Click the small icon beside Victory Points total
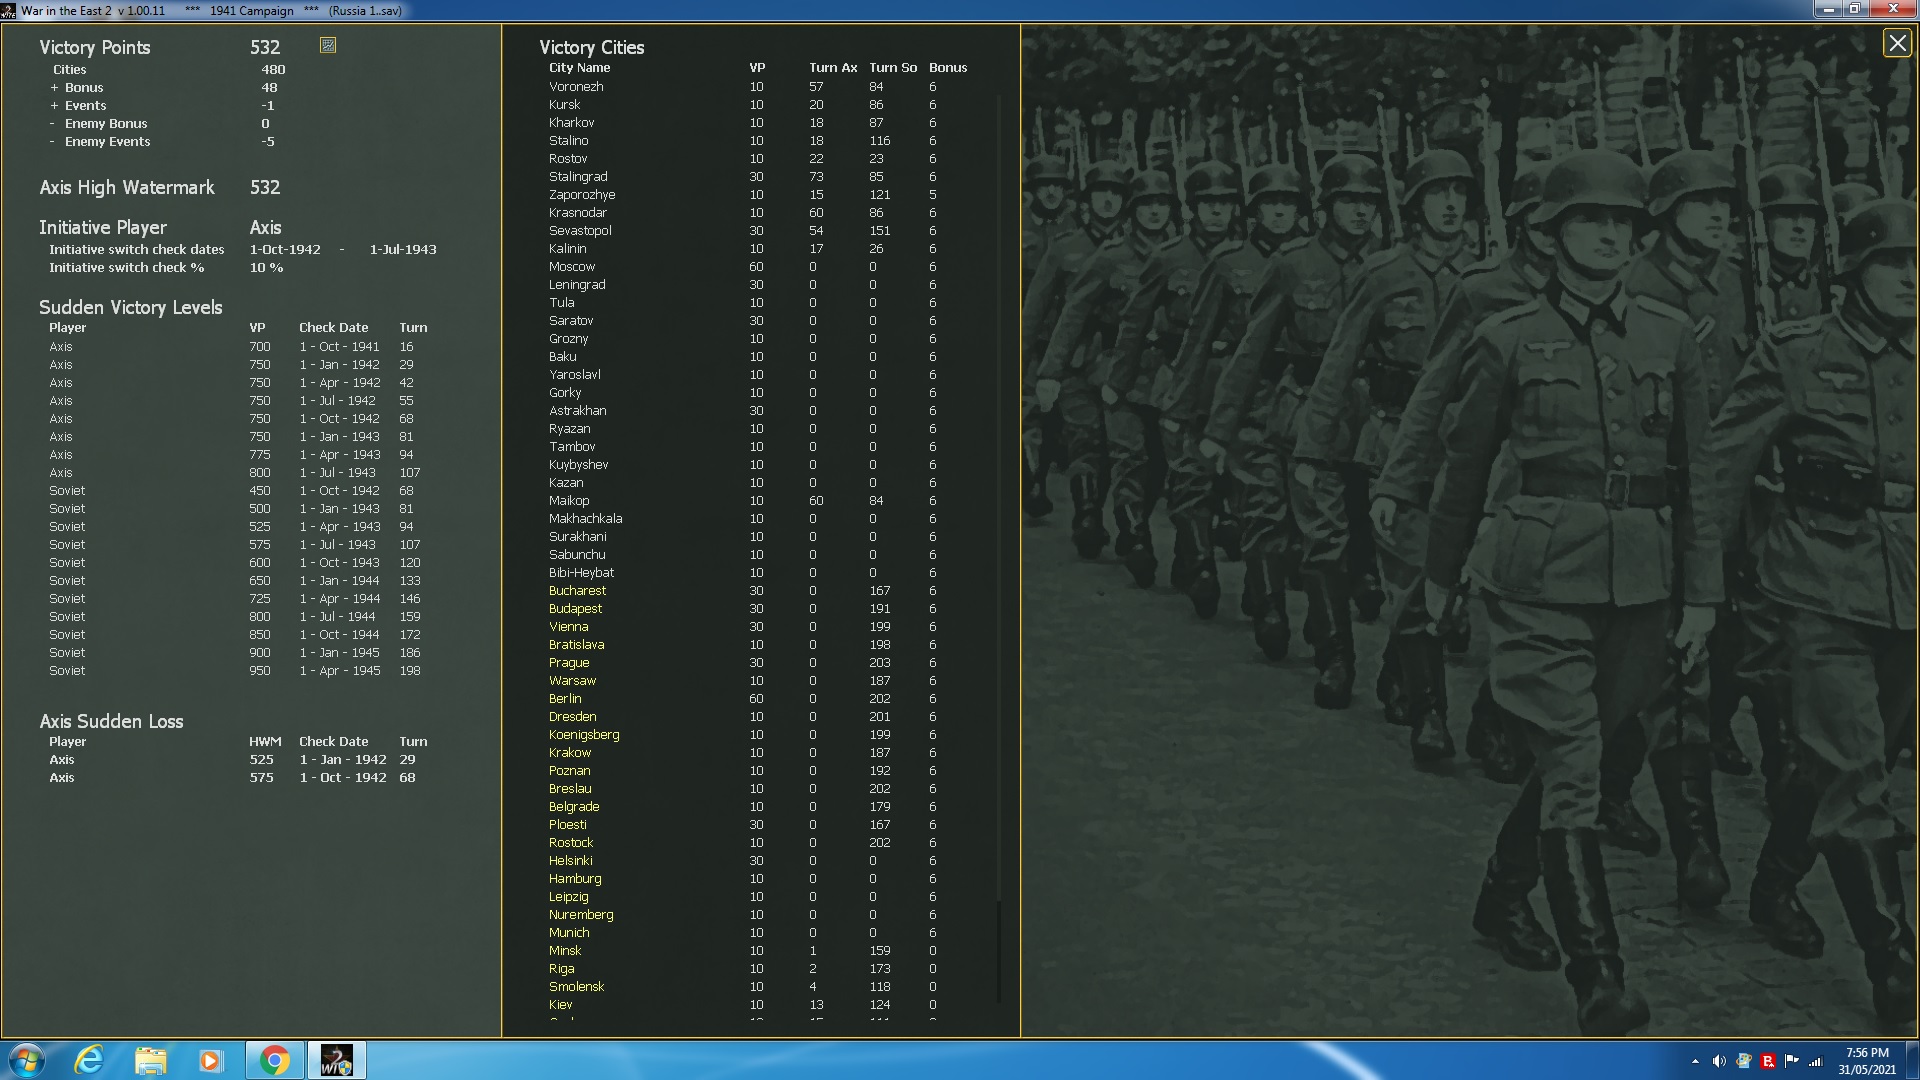Screen dimensions: 1920x1080 [x=327, y=45]
